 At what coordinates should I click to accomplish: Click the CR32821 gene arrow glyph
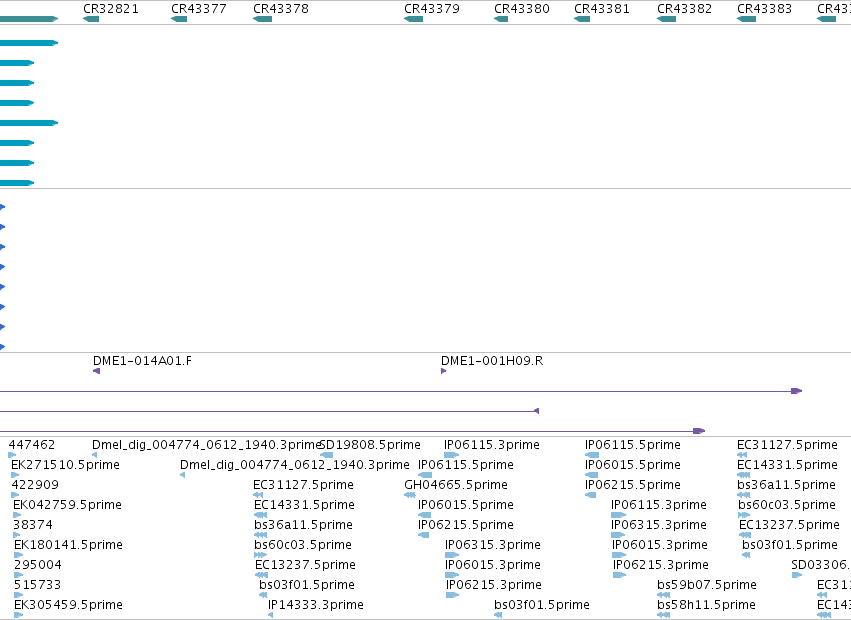point(91,19)
